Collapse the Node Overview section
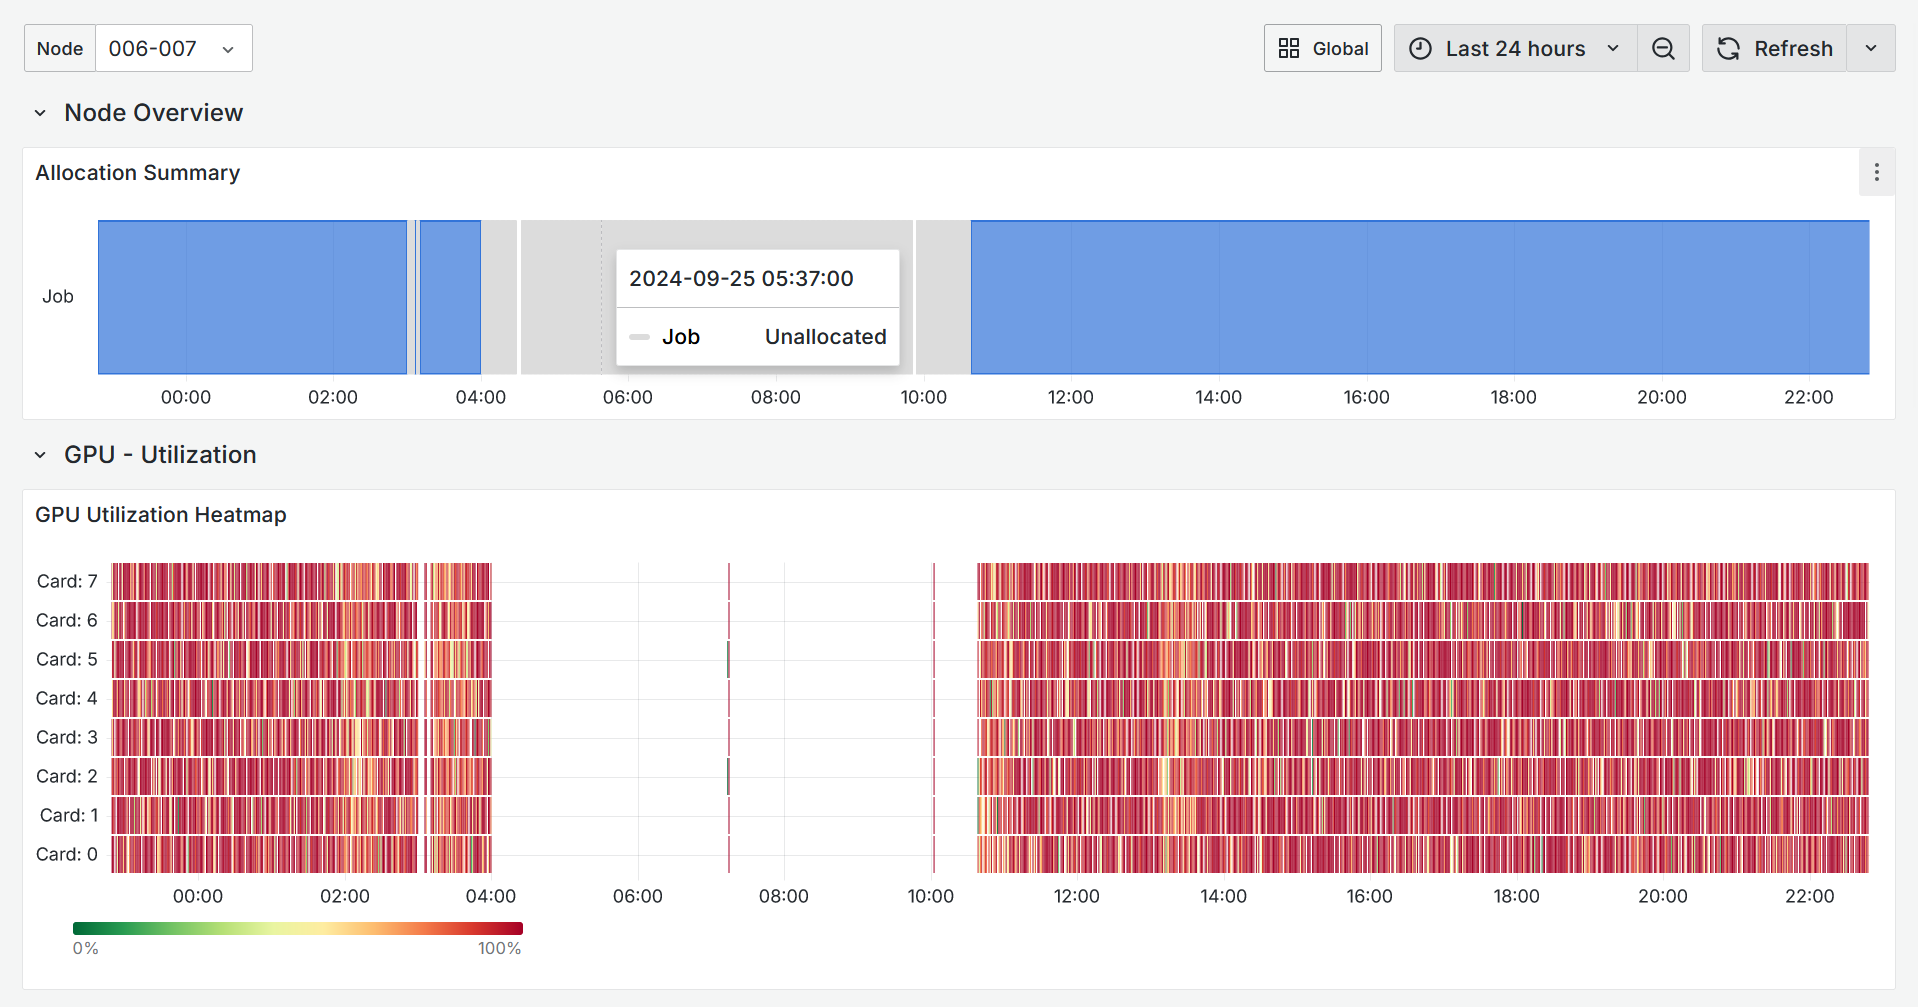Image resolution: width=1918 pixels, height=1007 pixels. 40,113
